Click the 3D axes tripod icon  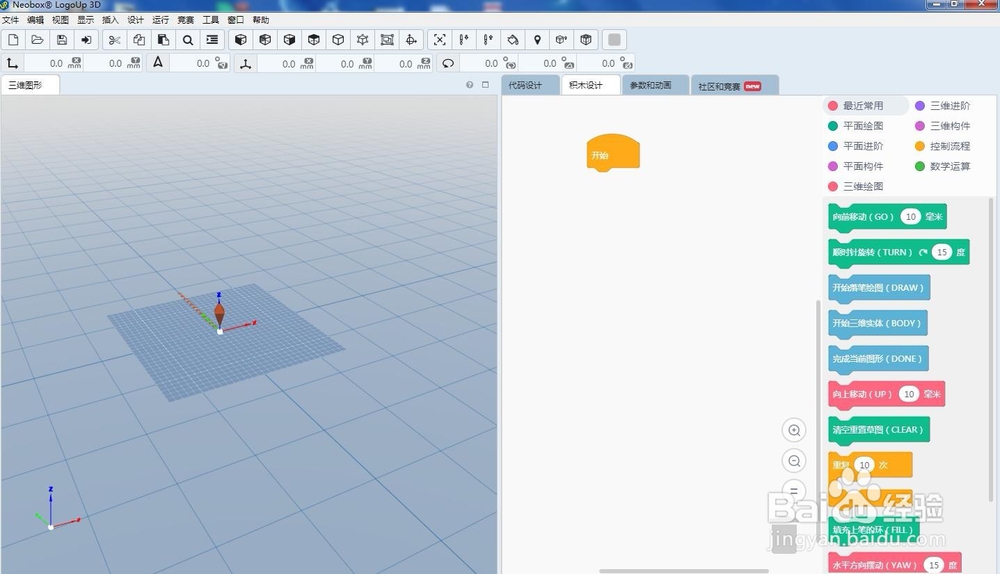245,63
